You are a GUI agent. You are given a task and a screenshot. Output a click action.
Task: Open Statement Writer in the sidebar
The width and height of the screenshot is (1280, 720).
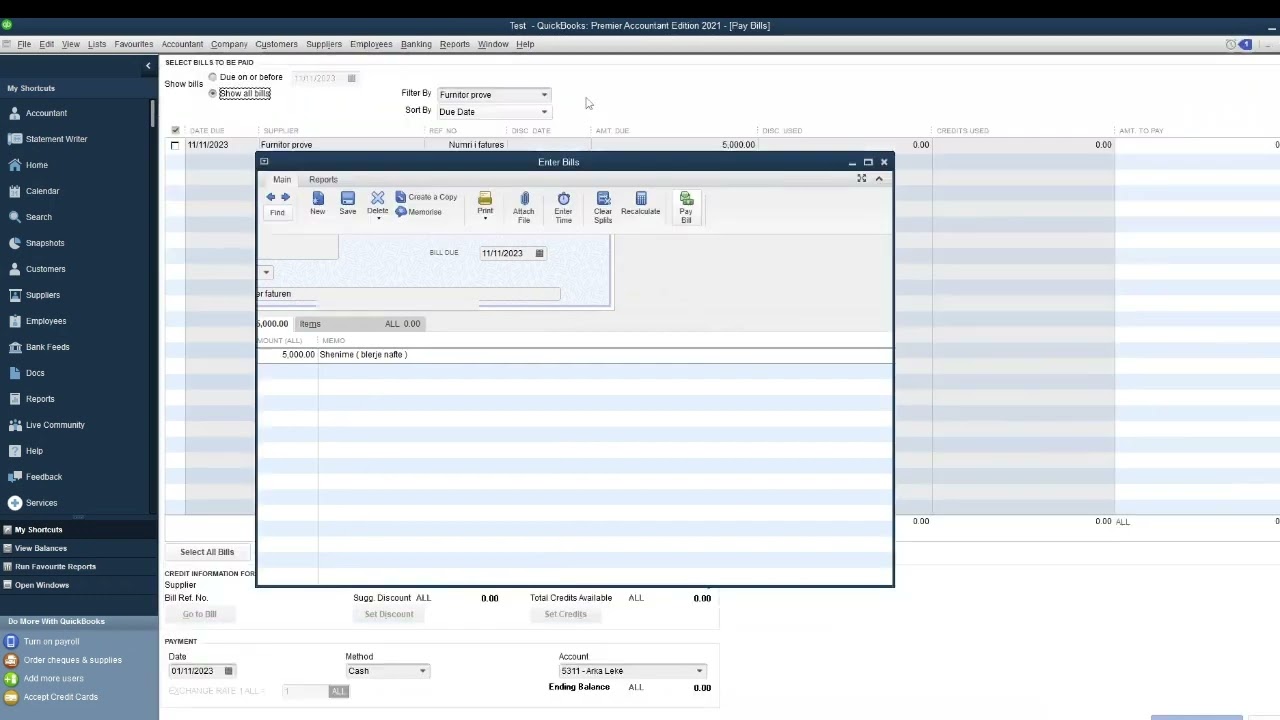[x=56, y=139]
